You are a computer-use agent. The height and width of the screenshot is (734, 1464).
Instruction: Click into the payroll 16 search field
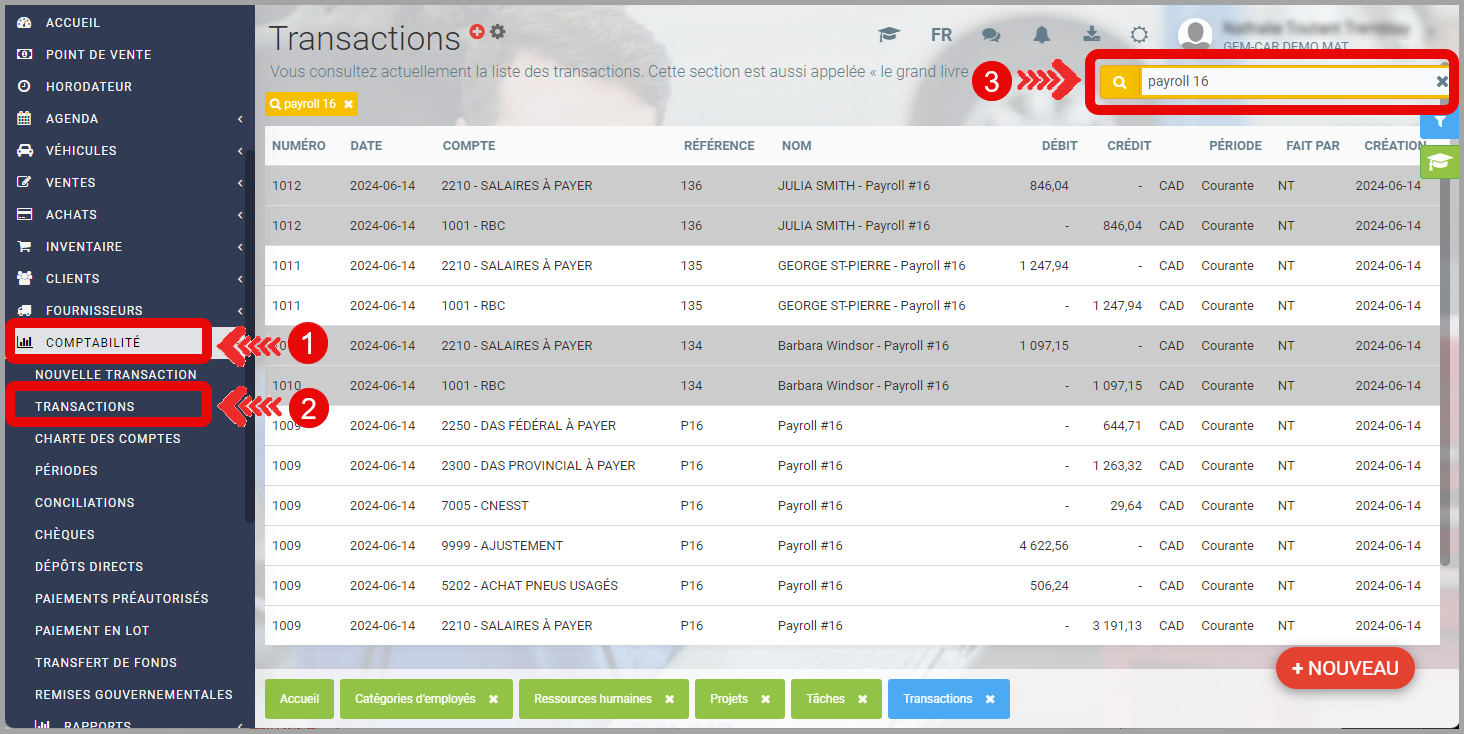click(1285, 82)
